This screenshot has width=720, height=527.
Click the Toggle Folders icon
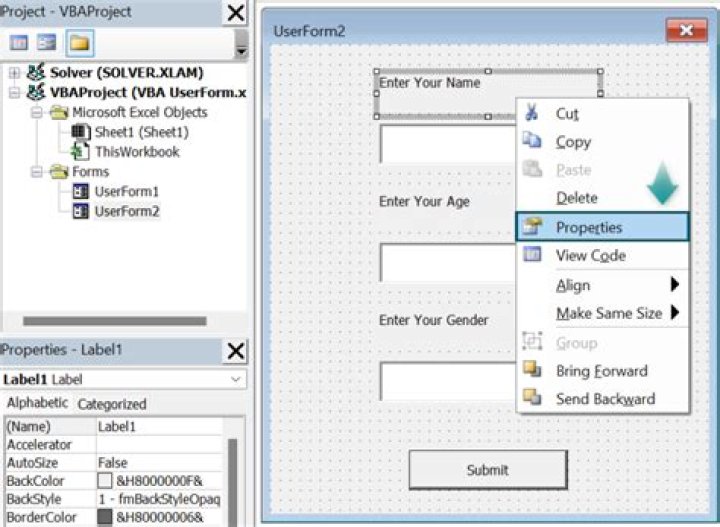pyautogui.click(x=79, y=43)
